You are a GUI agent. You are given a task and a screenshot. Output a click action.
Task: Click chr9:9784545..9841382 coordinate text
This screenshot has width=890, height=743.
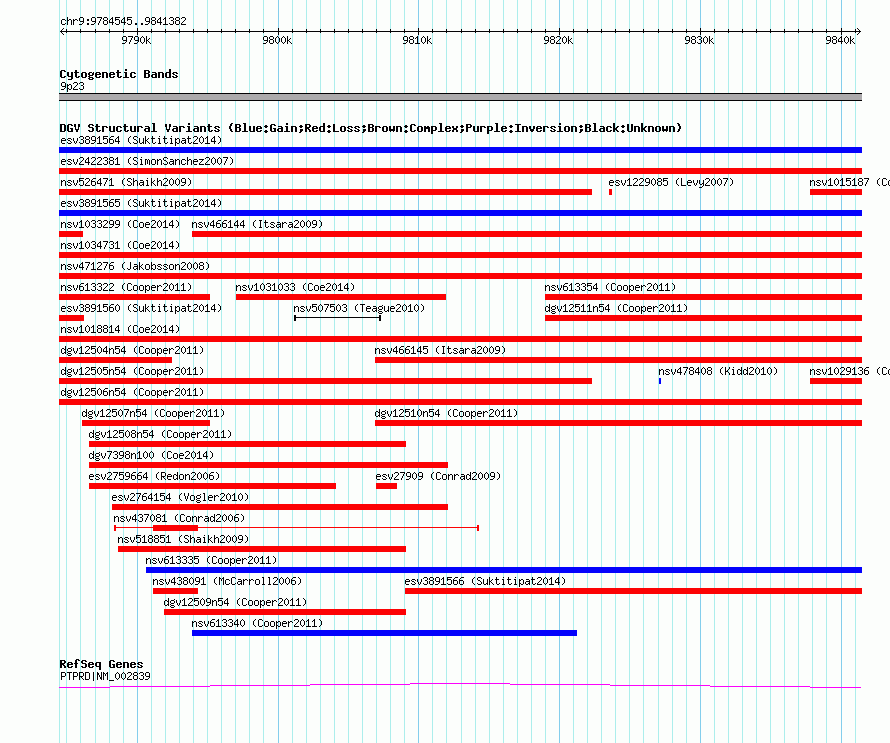coord(123,22)
